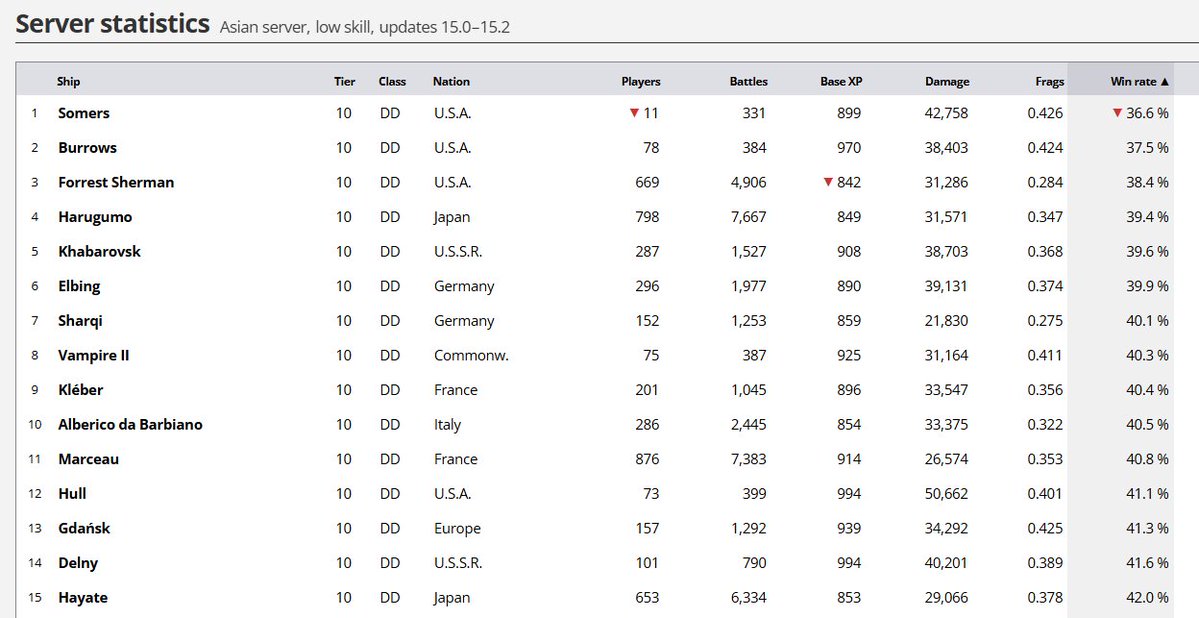1199x618 pixels.
Task: Open the Hayate ship entry
Action: click(x=83, y=597)
